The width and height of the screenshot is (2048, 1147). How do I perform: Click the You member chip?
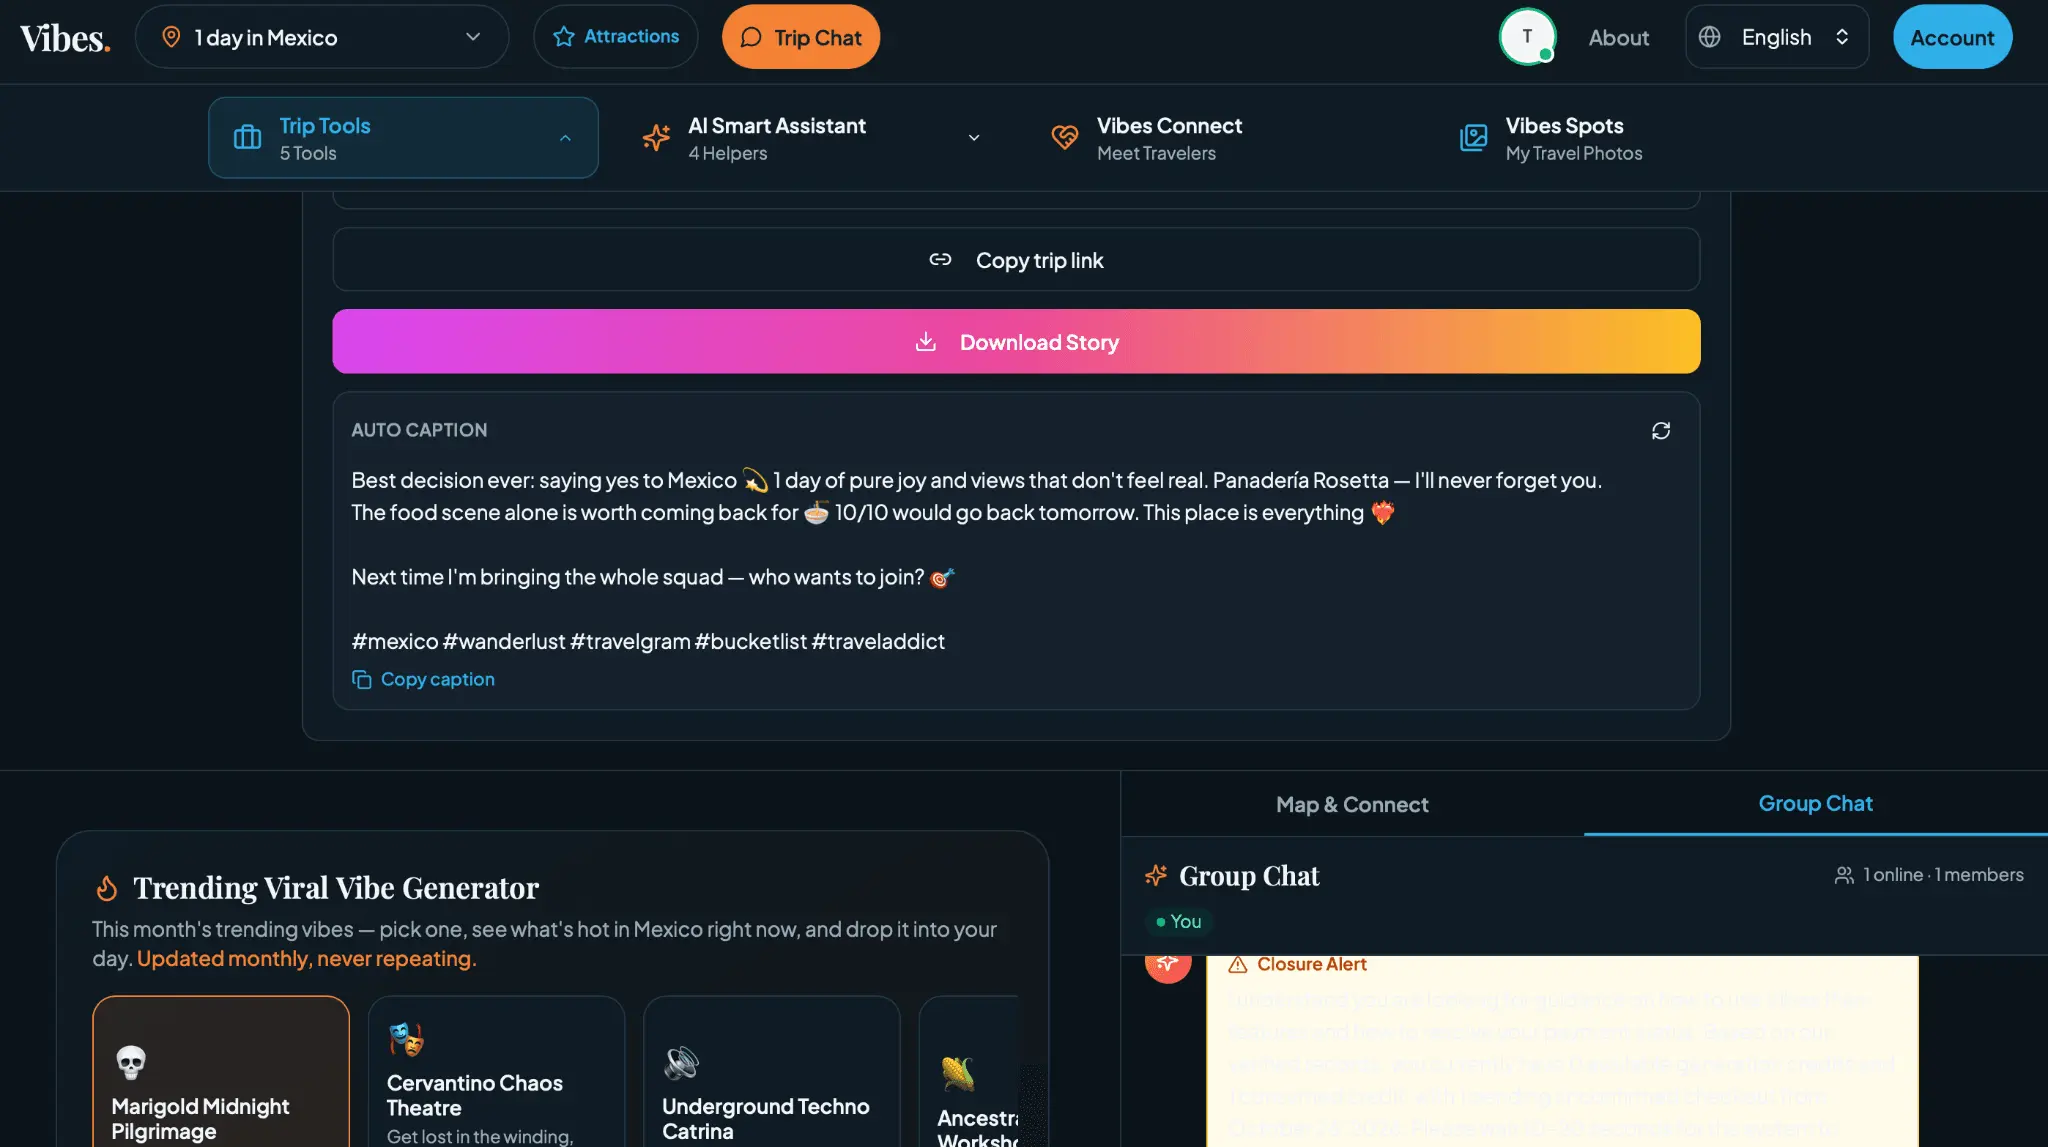pos(1178,922)
